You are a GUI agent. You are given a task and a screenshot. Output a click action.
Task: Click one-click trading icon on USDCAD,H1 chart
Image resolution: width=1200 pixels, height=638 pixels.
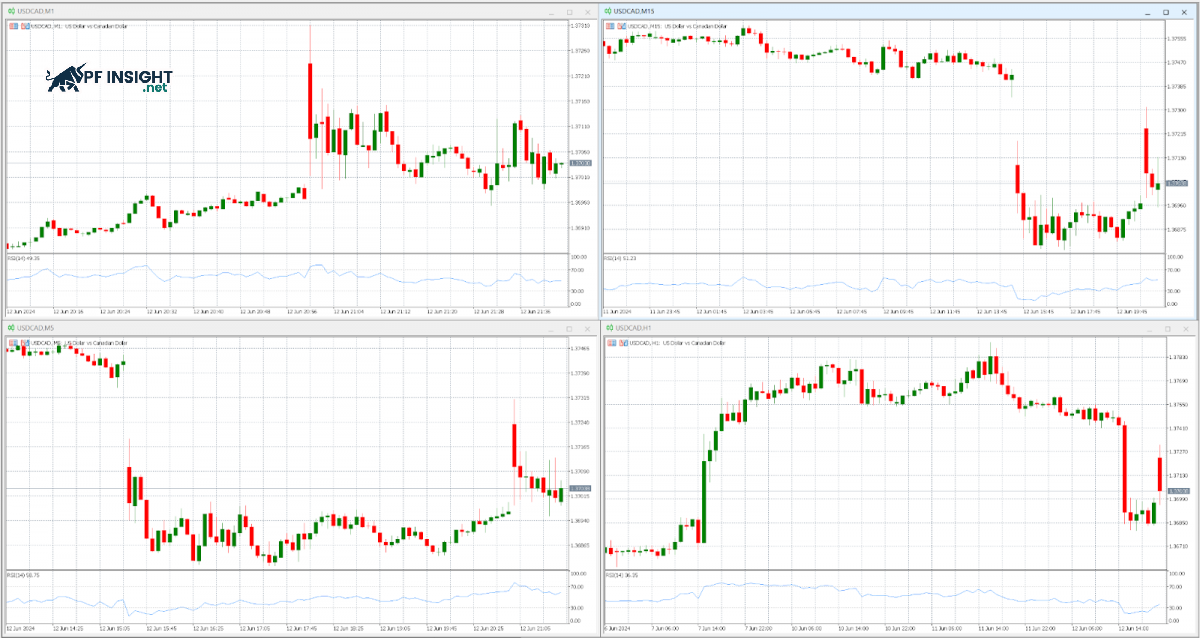click(611, 343)
